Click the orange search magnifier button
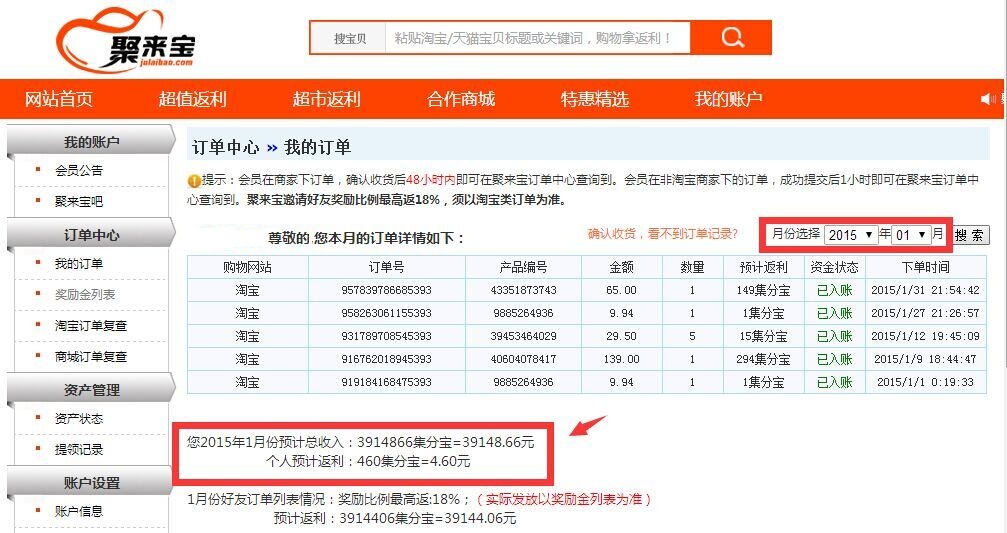This screenshot has height=533, width=1007. [x=731, y=38]
